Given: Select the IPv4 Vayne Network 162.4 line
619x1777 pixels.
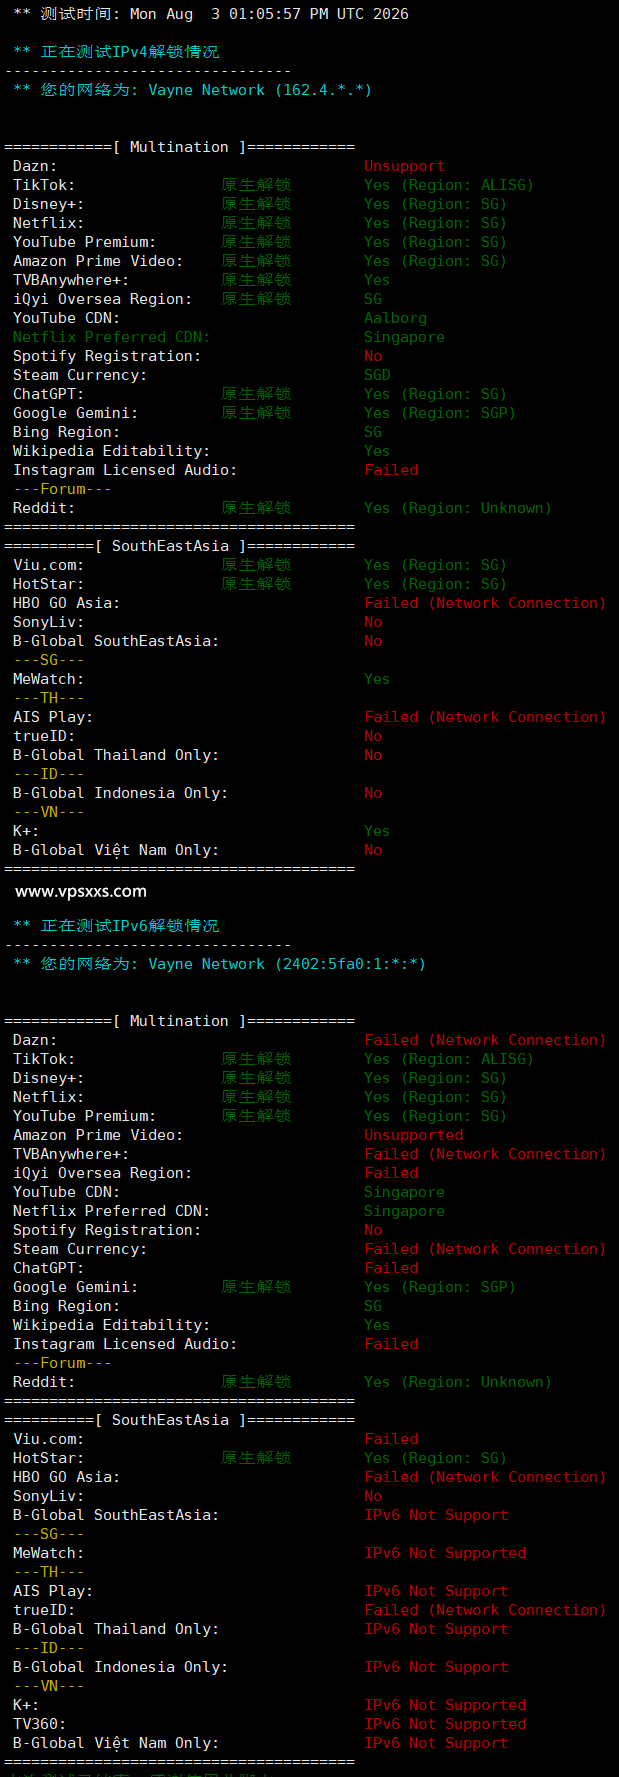Looking at the screenshot, I should click(x=192, y=90).
